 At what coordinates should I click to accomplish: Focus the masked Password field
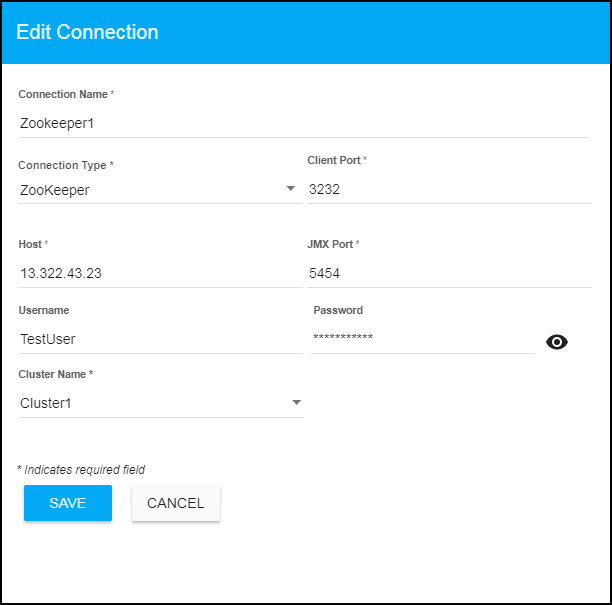pos(422,339)
